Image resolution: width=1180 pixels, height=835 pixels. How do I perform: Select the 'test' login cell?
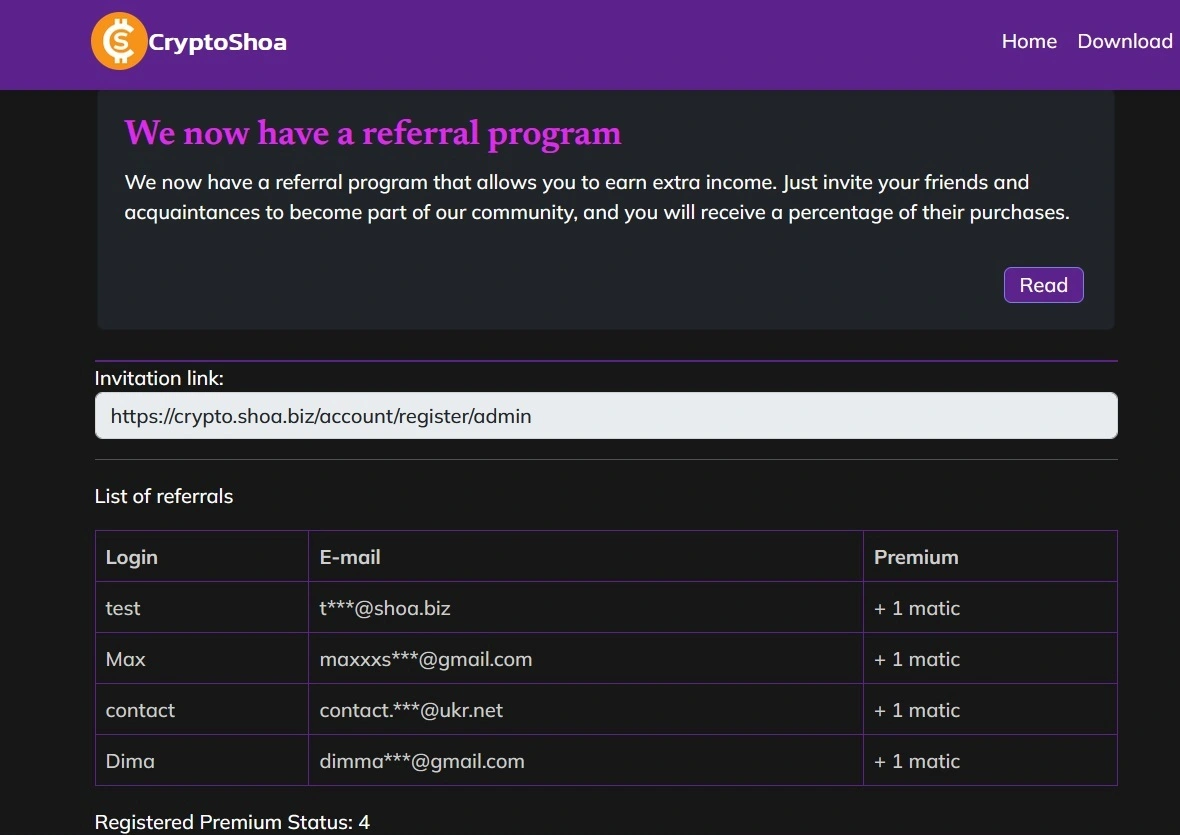coord(202,608)
